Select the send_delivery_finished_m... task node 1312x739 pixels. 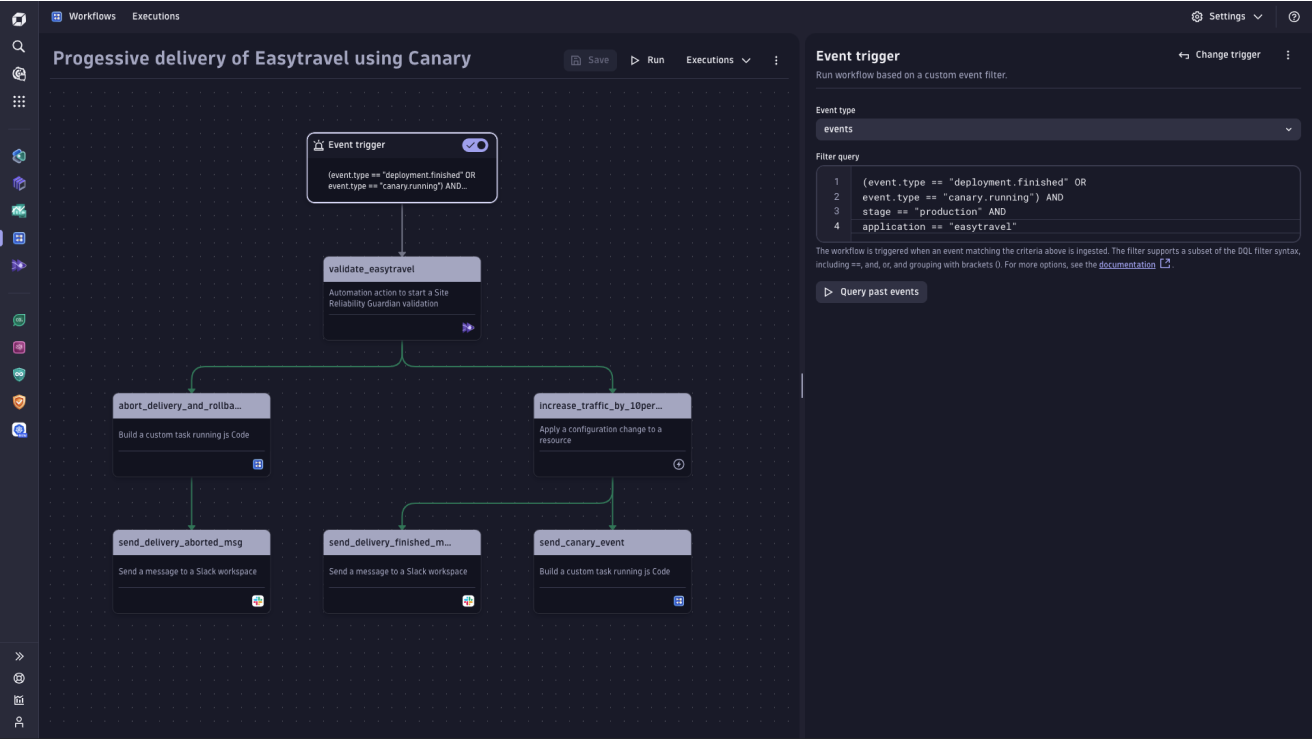coord(402,571)
